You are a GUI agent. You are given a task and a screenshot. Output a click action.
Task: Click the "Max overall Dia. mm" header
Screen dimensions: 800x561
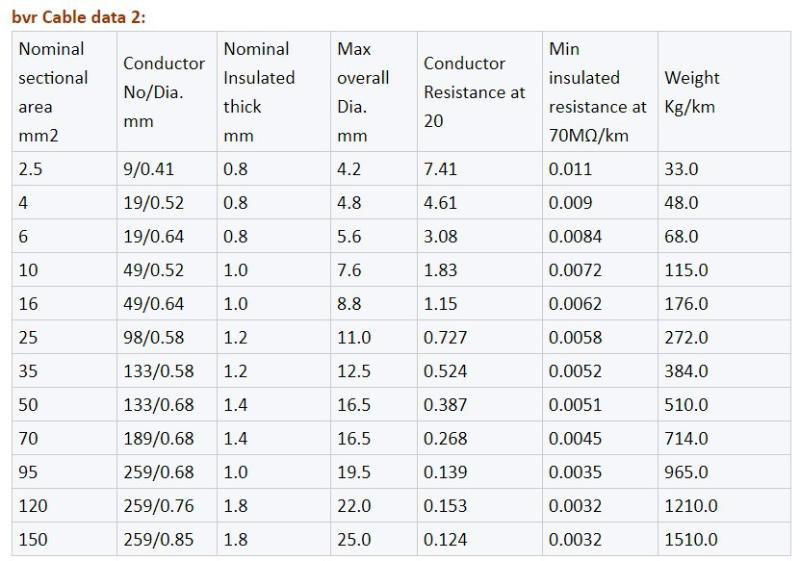[363, 92]
